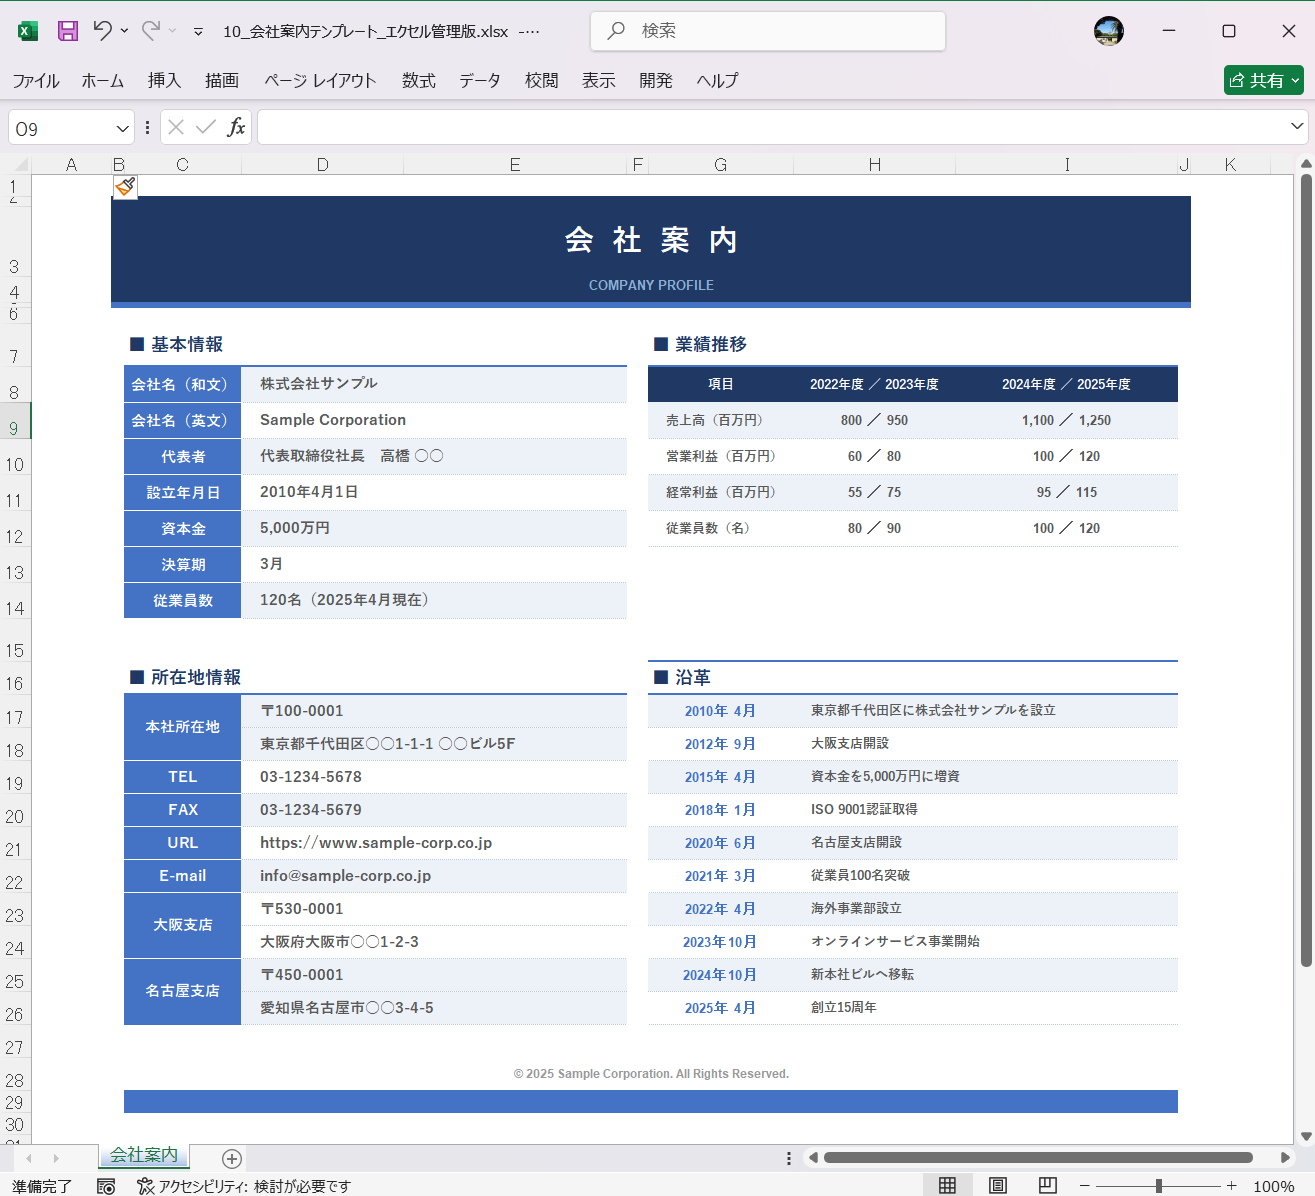Click the macro recording icon in status bar
Image resolution: width=1315 pixels, height=1196 pixels.
tap(106, 1185)
